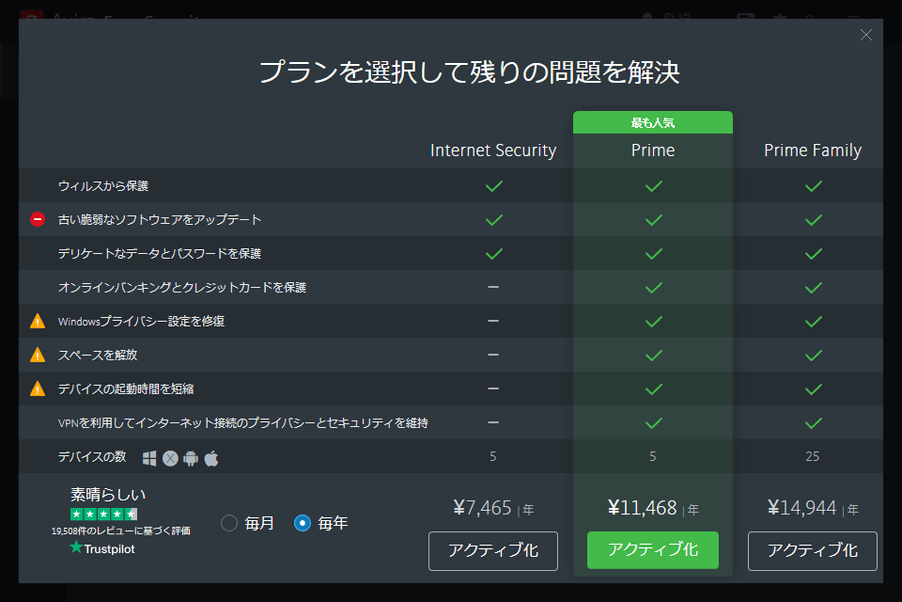Select the 毎月 monthly billing radio button

click(229, 523)
